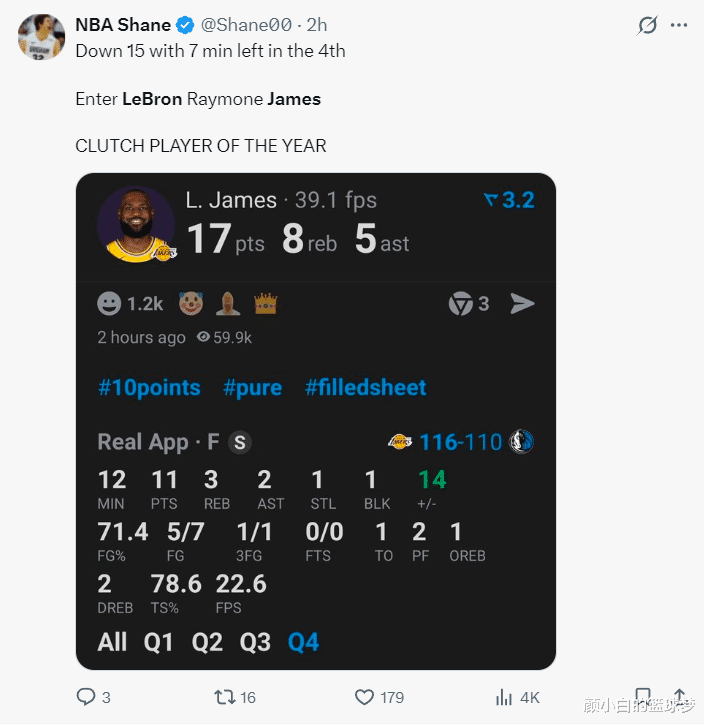Open the #filledsheet hashtag link
The height and width of the screenshot is (724, 704).
[365, 388]
